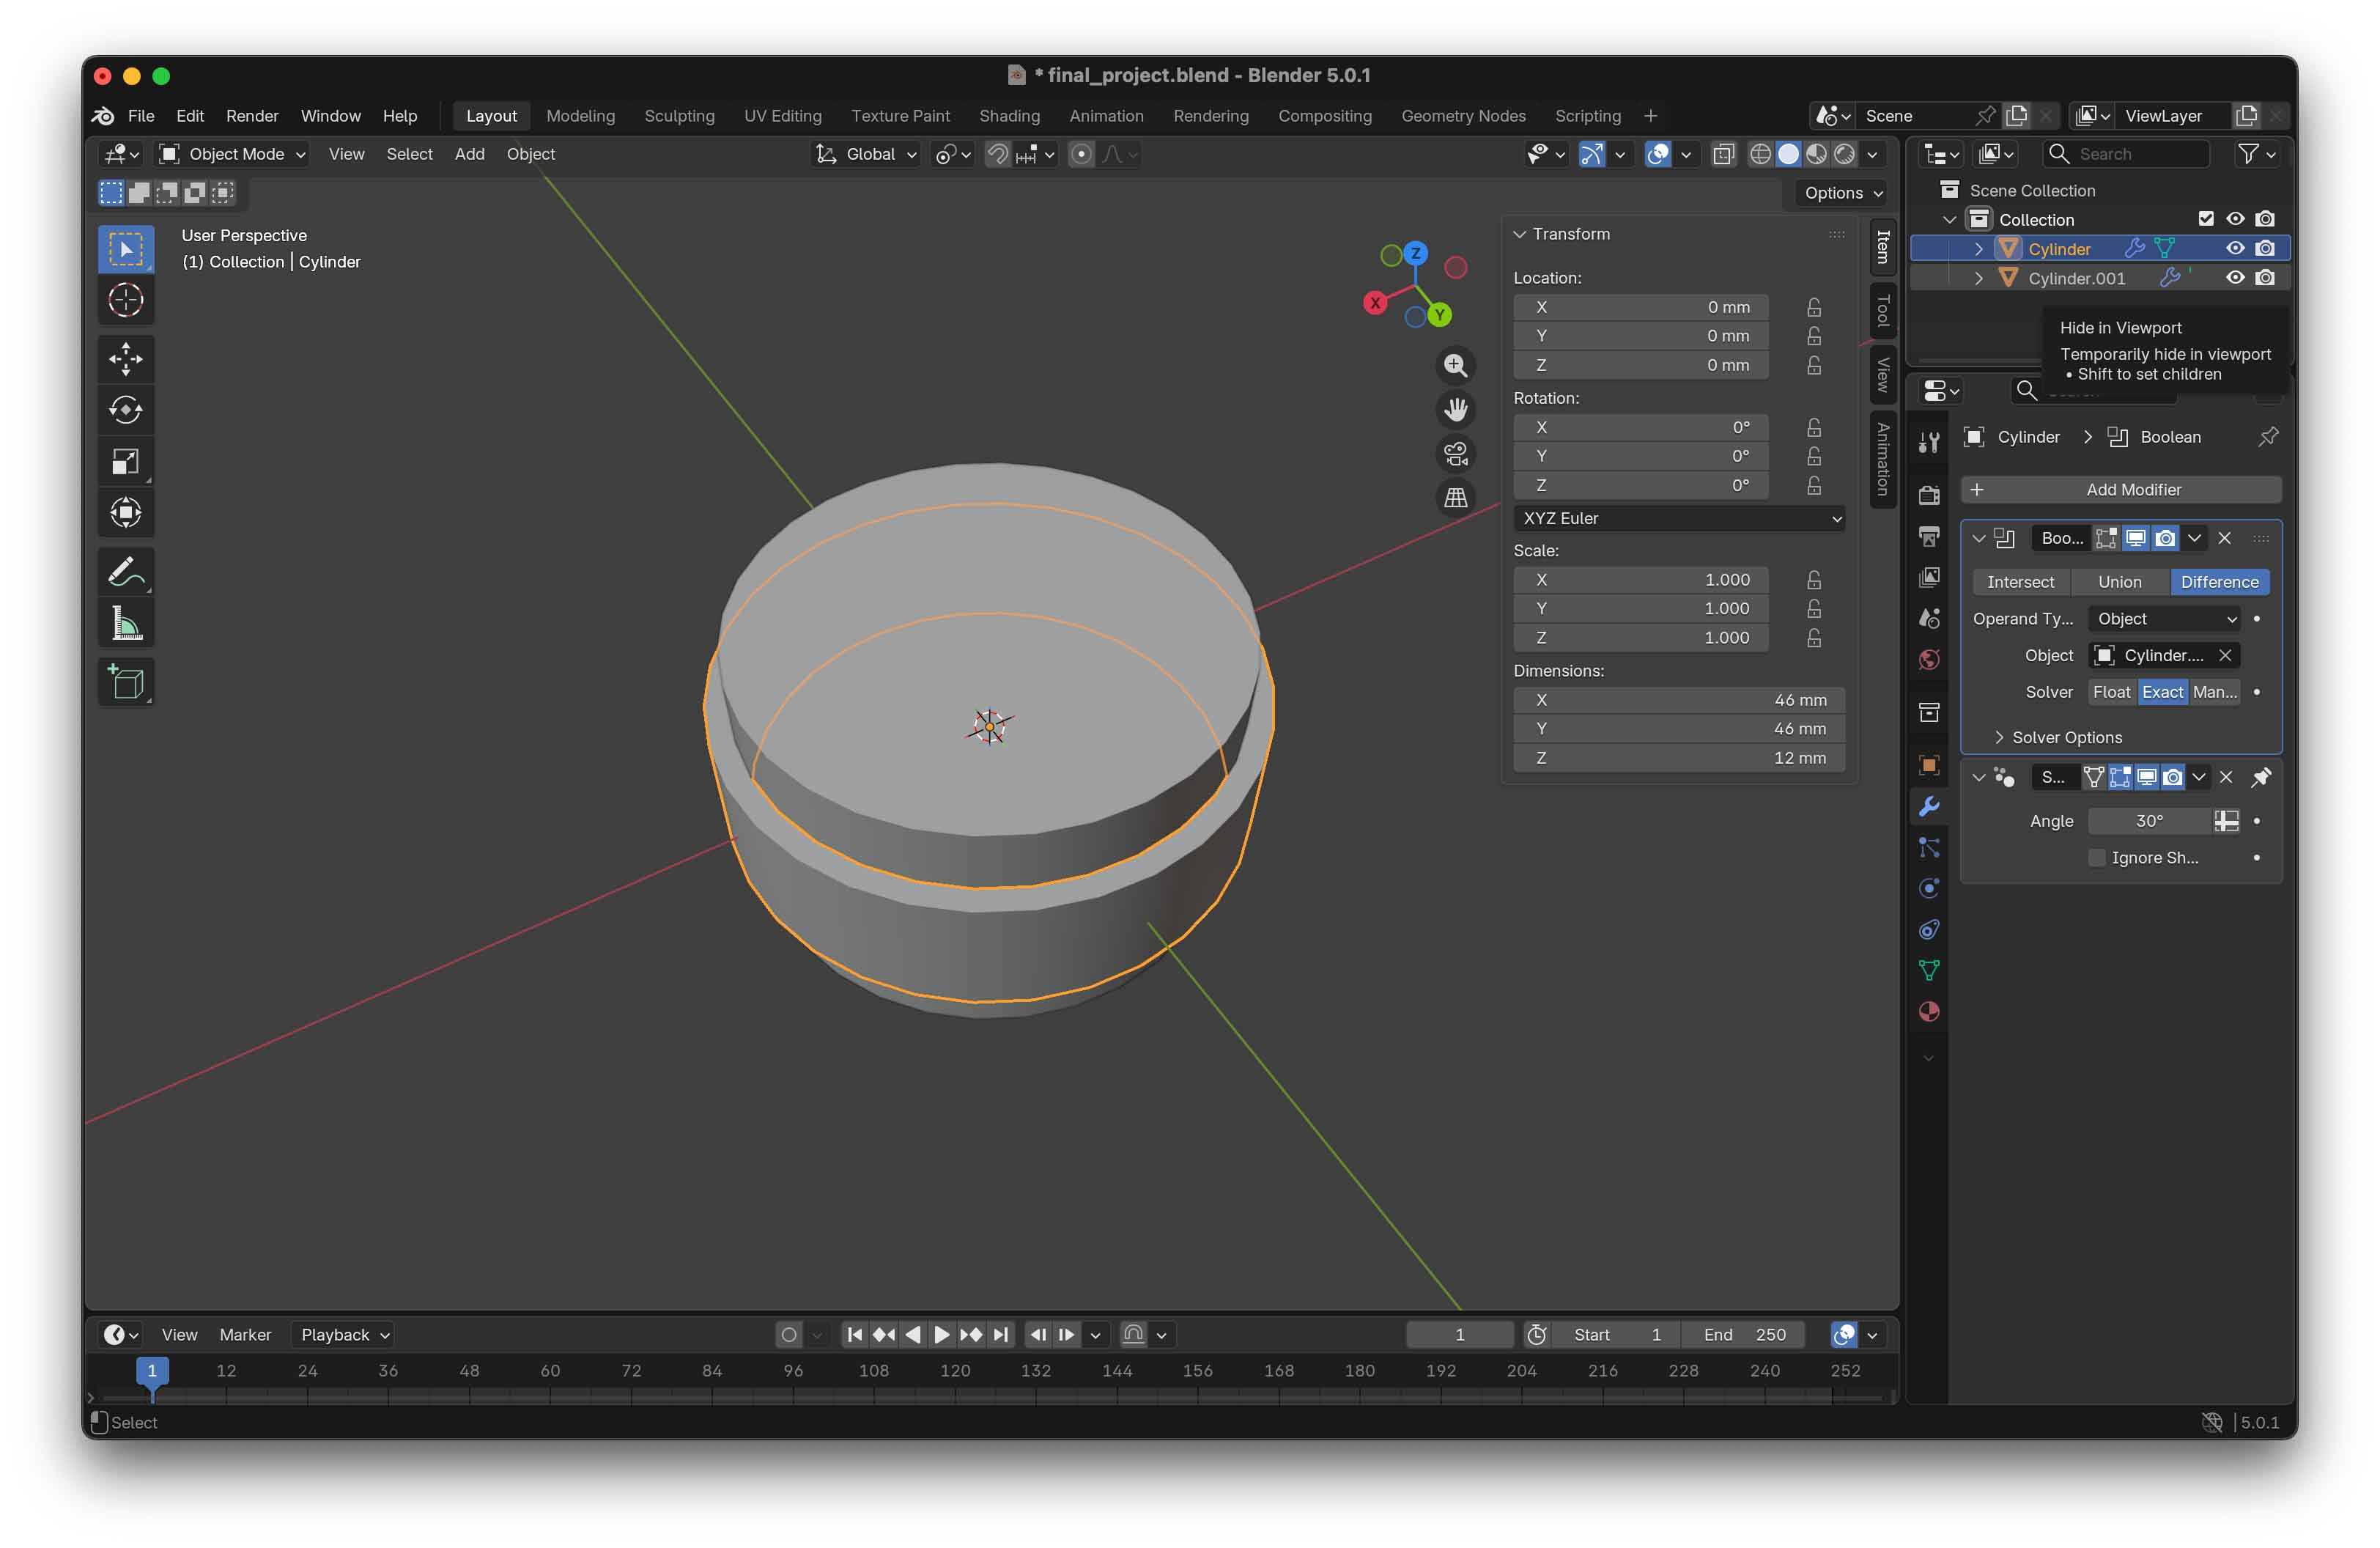2380x1548 pixels.
Task: Click the smooth Angle value field
Action: click(x=2149, y=821)
